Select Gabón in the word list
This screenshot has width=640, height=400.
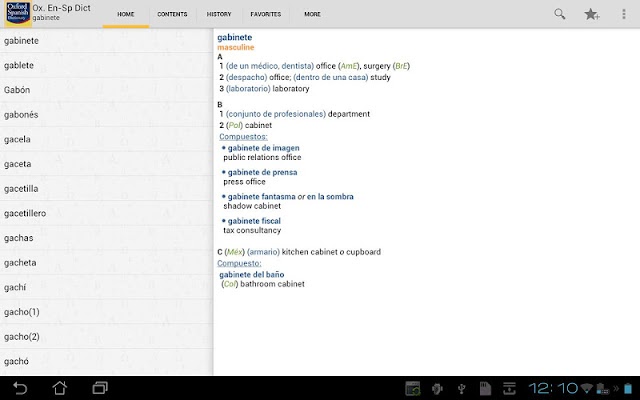click(106, 90)
